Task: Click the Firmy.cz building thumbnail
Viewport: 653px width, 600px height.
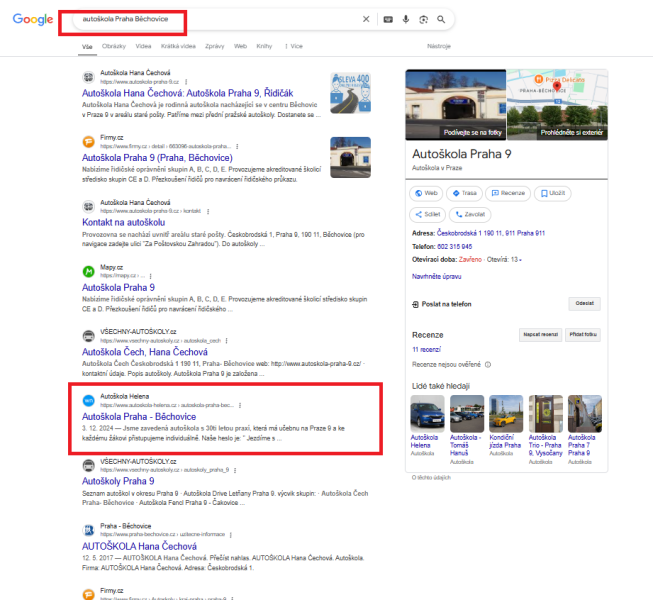Action: 351,157
